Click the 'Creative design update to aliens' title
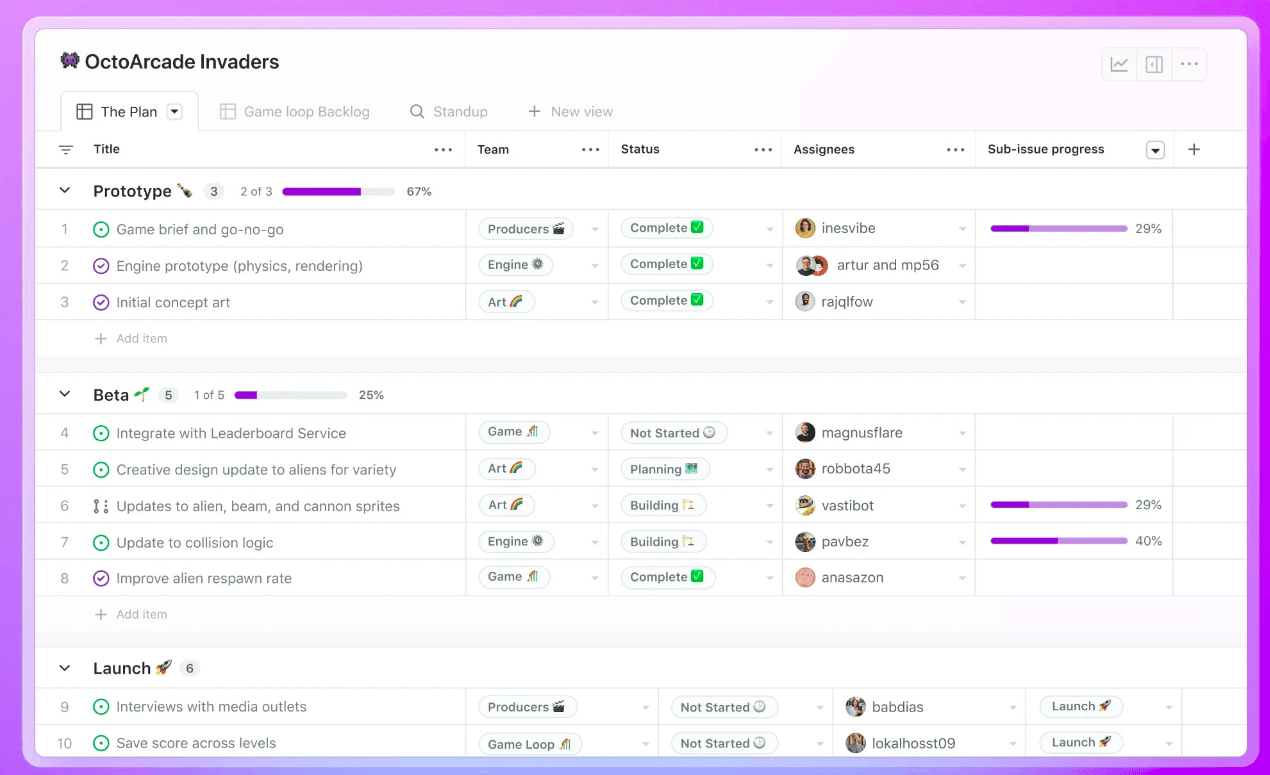Image resolution: width=1270 pixels, height=775 pixels. click(x=256, y=470)
